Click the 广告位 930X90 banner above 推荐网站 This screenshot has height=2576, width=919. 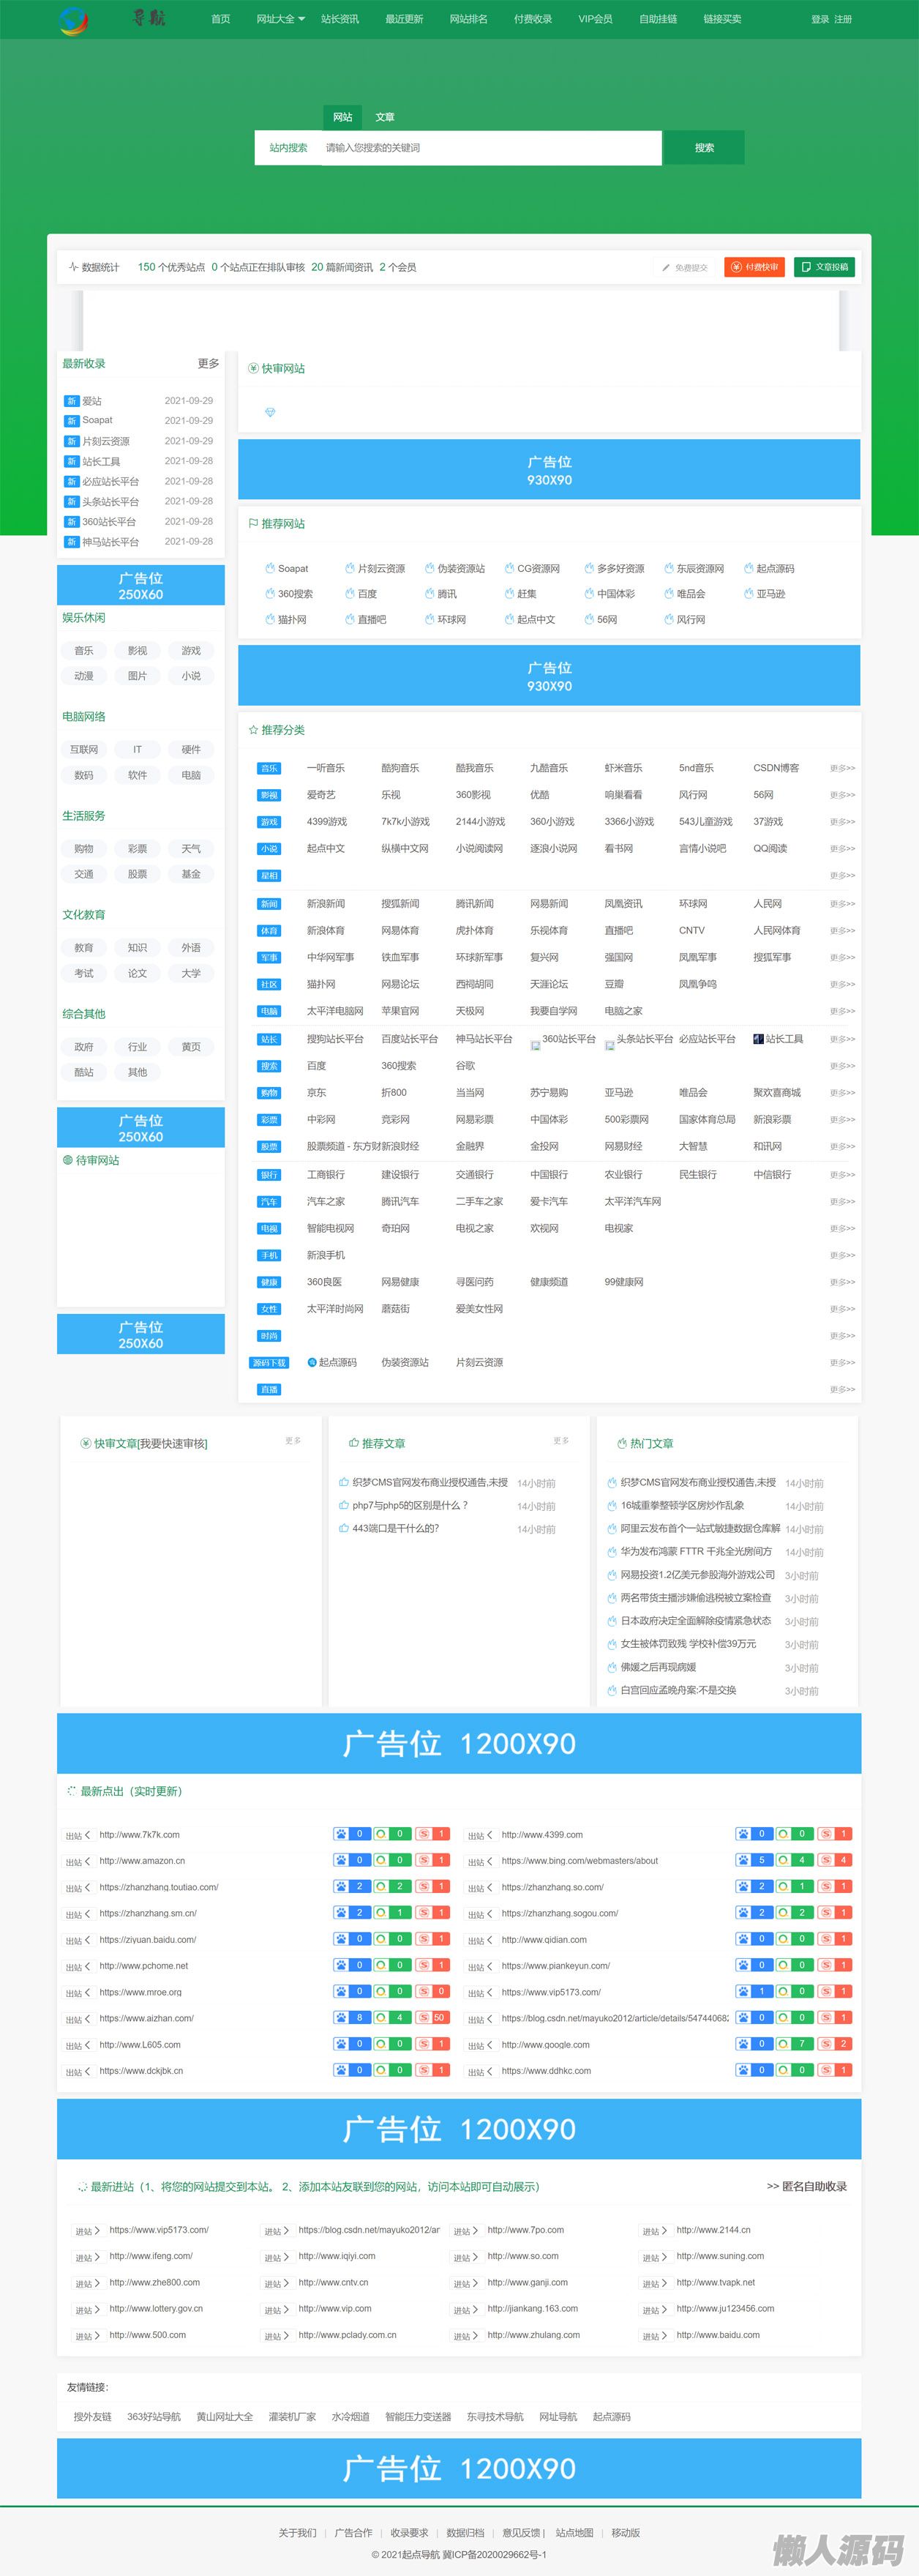pyautogui.click(x=549, y=469)
